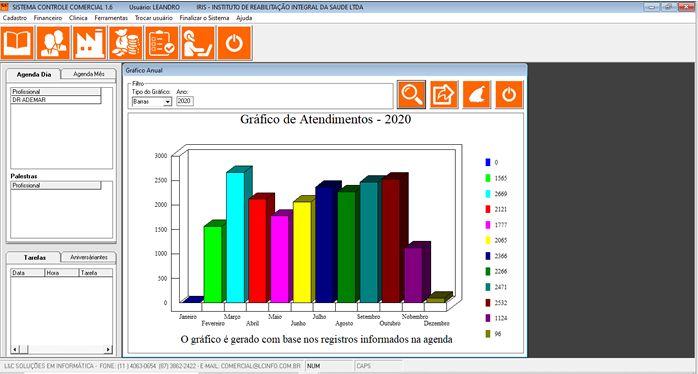Open the factory icon in main toolbar
This screenshot has height=374, width=698.
point(89,43)
